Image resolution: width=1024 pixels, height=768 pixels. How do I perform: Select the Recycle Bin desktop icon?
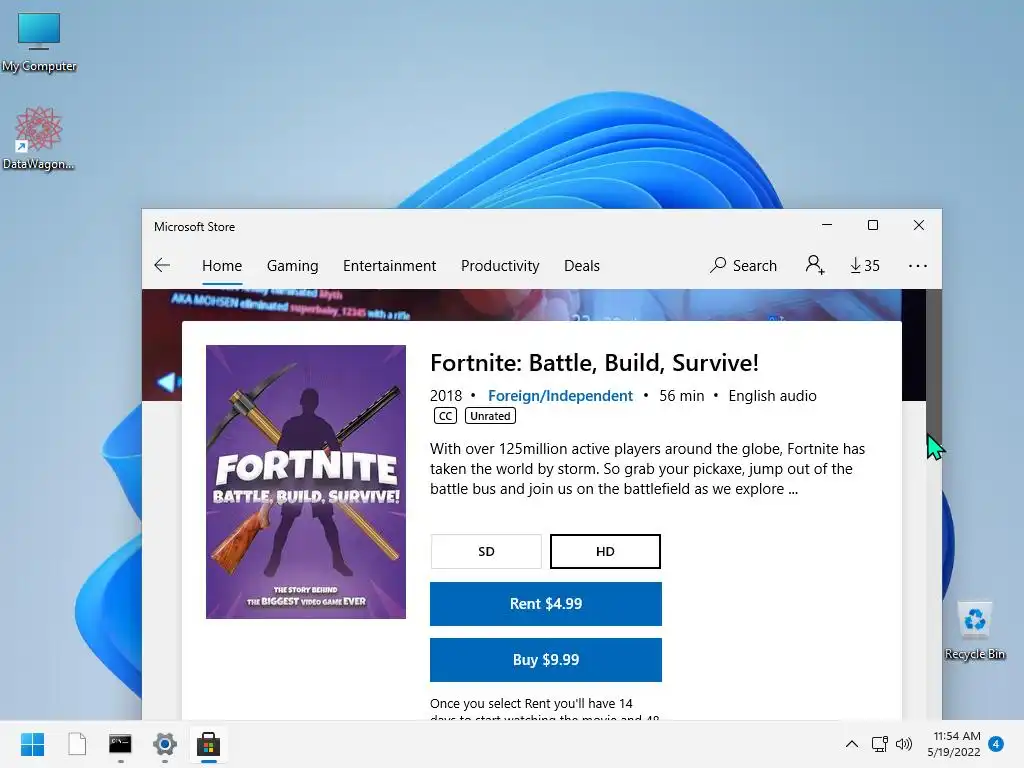tap(974, 631)
